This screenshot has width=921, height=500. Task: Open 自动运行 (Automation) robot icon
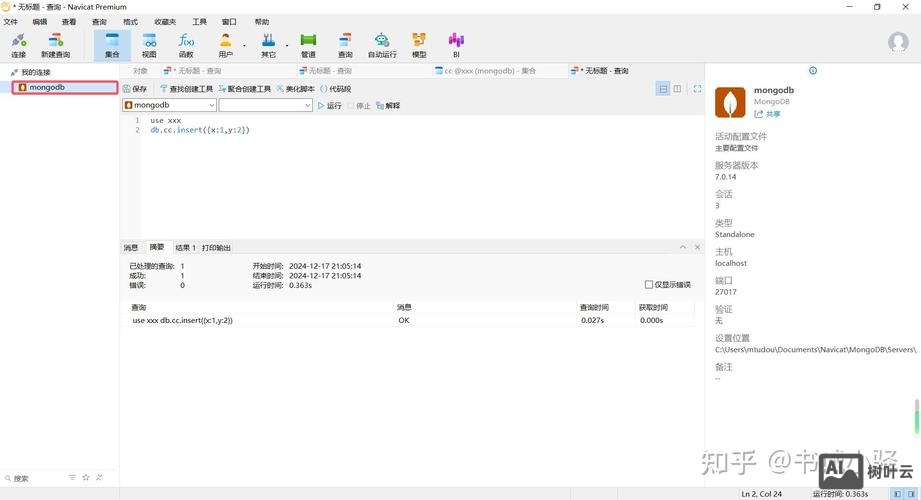(x=382, y=45)
